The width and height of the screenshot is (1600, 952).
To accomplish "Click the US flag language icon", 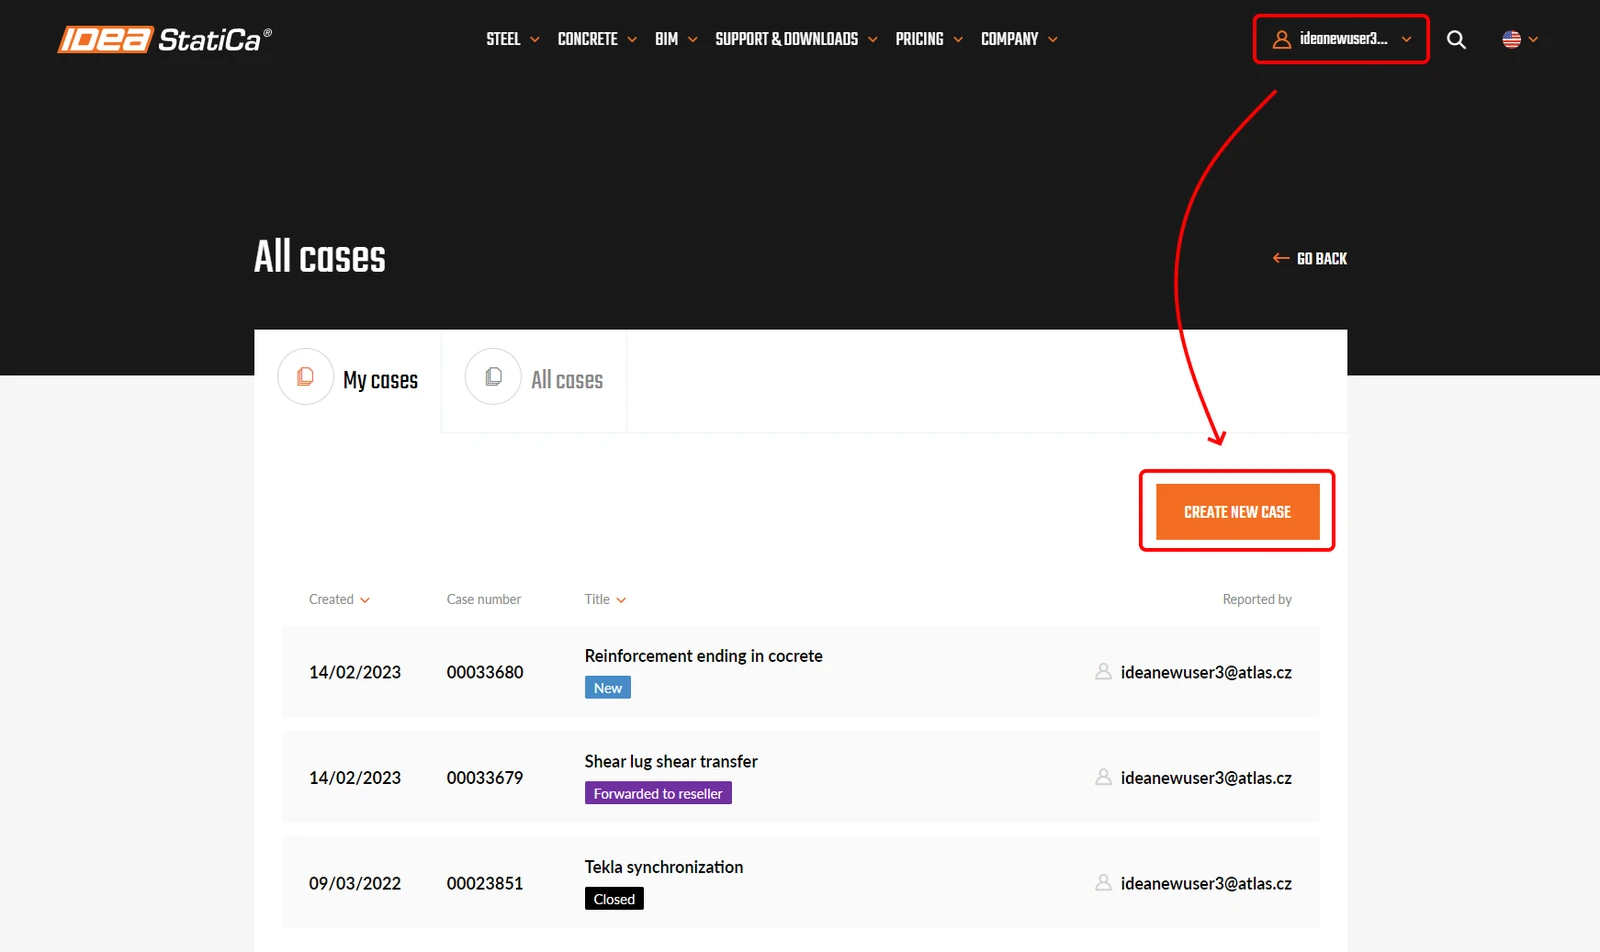I will [x=1511, y=39].
